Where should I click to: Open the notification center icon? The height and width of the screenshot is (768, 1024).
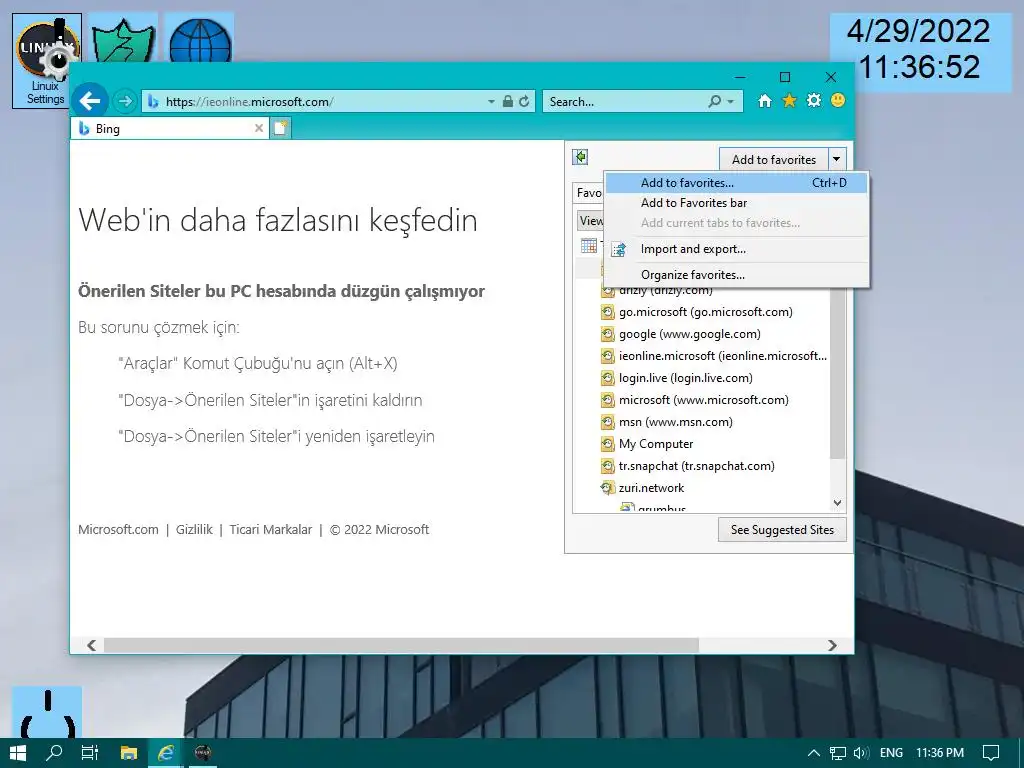click(991, 753)
